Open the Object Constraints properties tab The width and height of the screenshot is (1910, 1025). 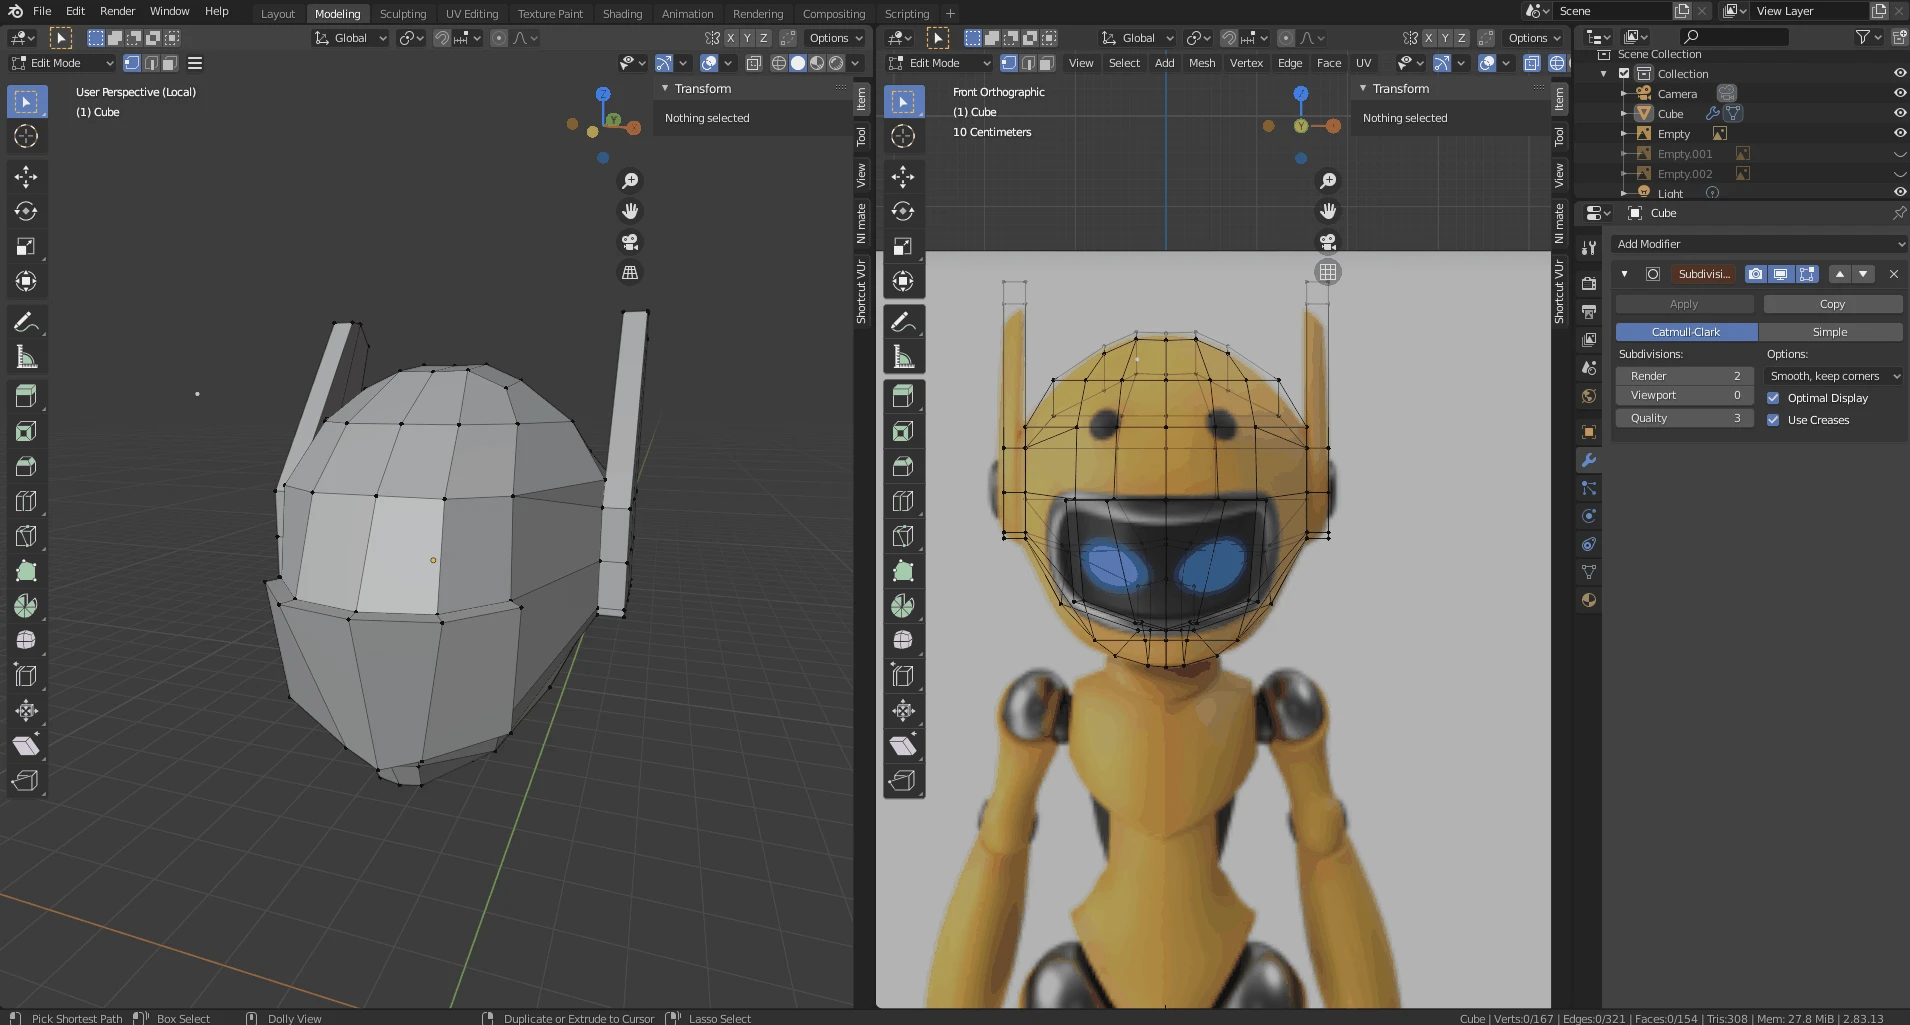(1588, 544)
